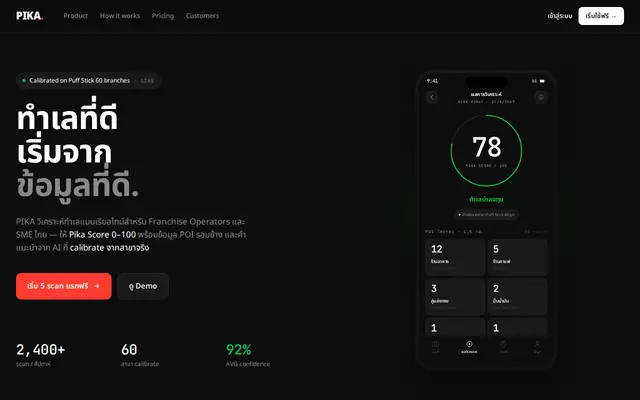Viewport: 640px width, 400px height.
Task: Click the 'PIKA SCORE / 100' label in the gauge
Action: (x=486, y=166)
